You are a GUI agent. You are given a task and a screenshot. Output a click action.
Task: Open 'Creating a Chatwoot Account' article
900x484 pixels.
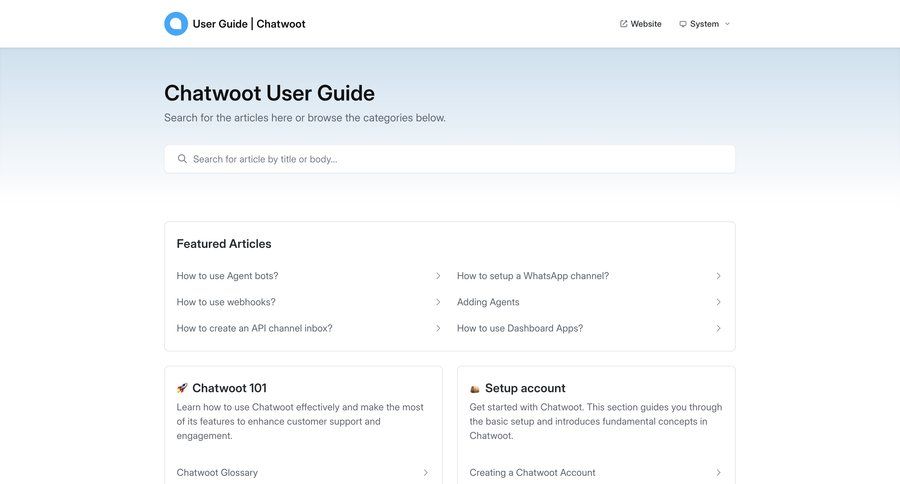point(532,473)
